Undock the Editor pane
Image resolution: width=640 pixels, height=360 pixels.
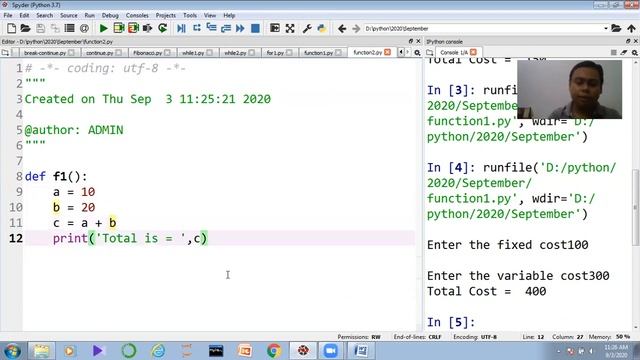pyautogui.click(x=411, y=41)
